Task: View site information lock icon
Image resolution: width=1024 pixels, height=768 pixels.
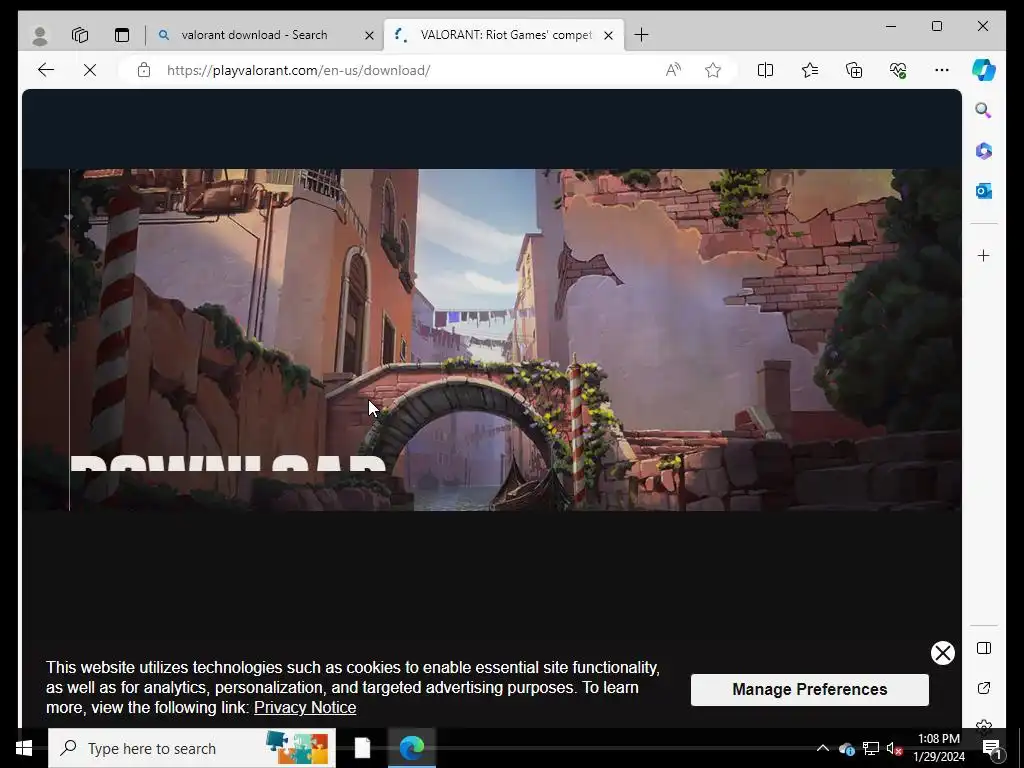Action: [144, 70]
